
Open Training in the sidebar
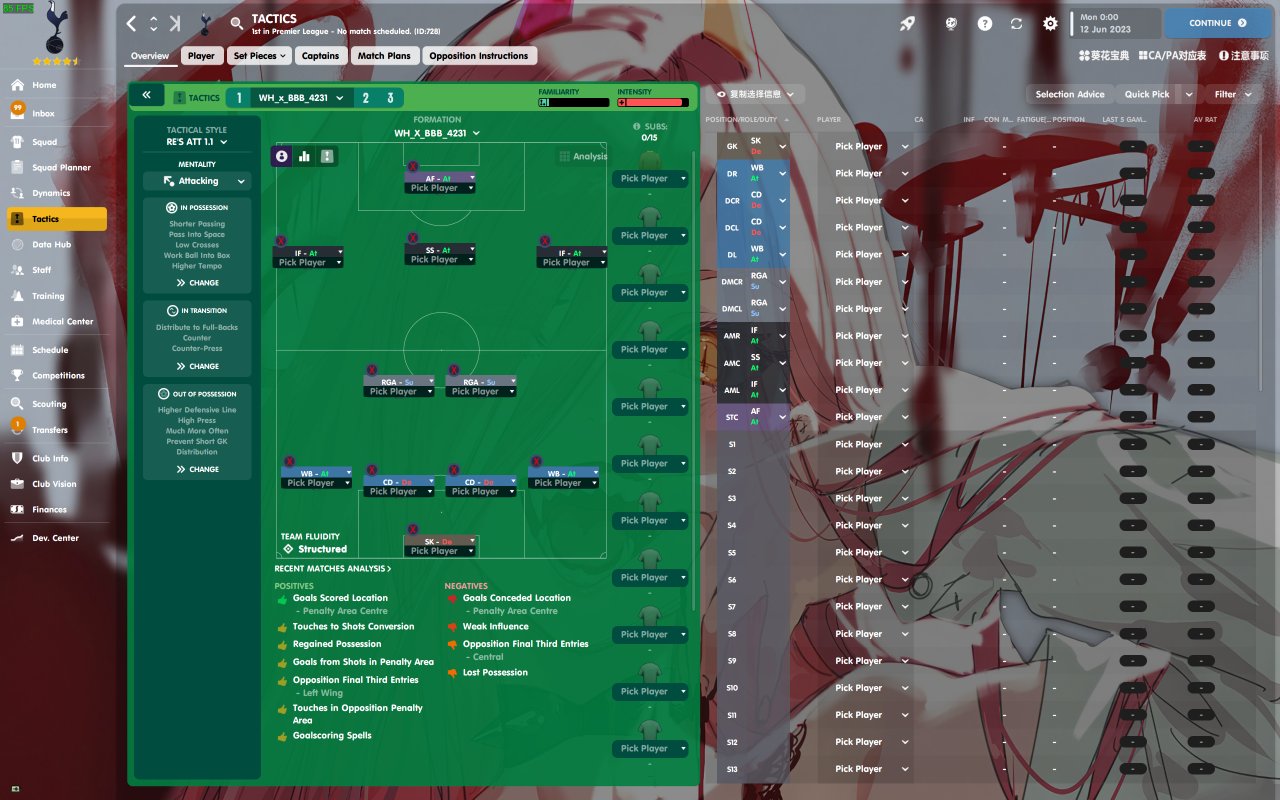click(57, 296)
